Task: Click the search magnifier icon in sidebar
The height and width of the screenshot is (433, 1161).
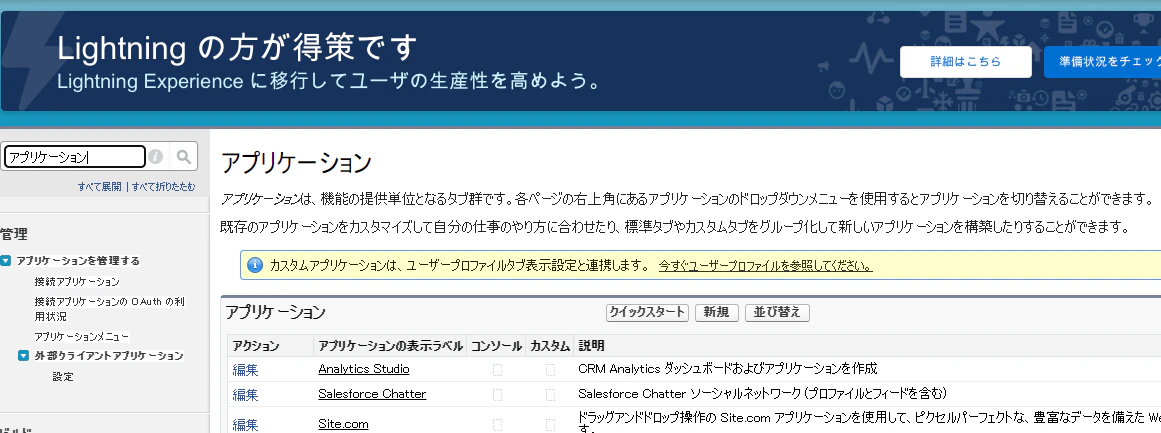Action: [184, 156]
